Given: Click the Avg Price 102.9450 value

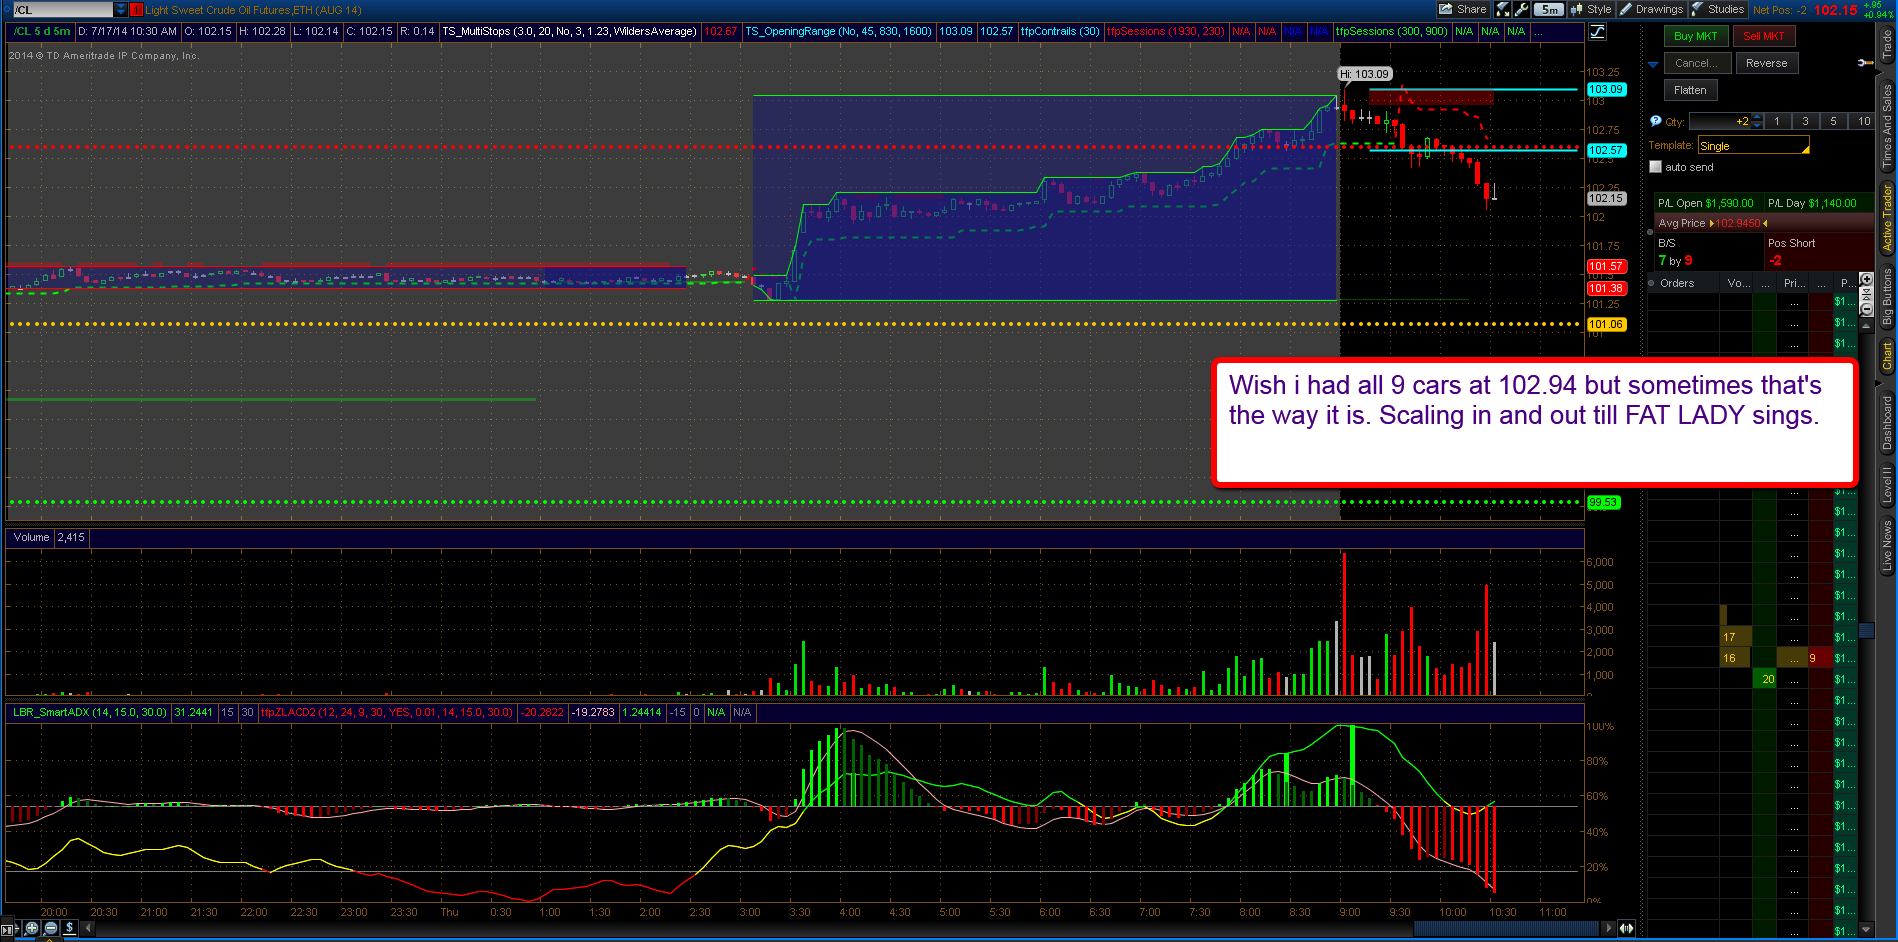Looking at the screenshot, I should point(1739,223).
